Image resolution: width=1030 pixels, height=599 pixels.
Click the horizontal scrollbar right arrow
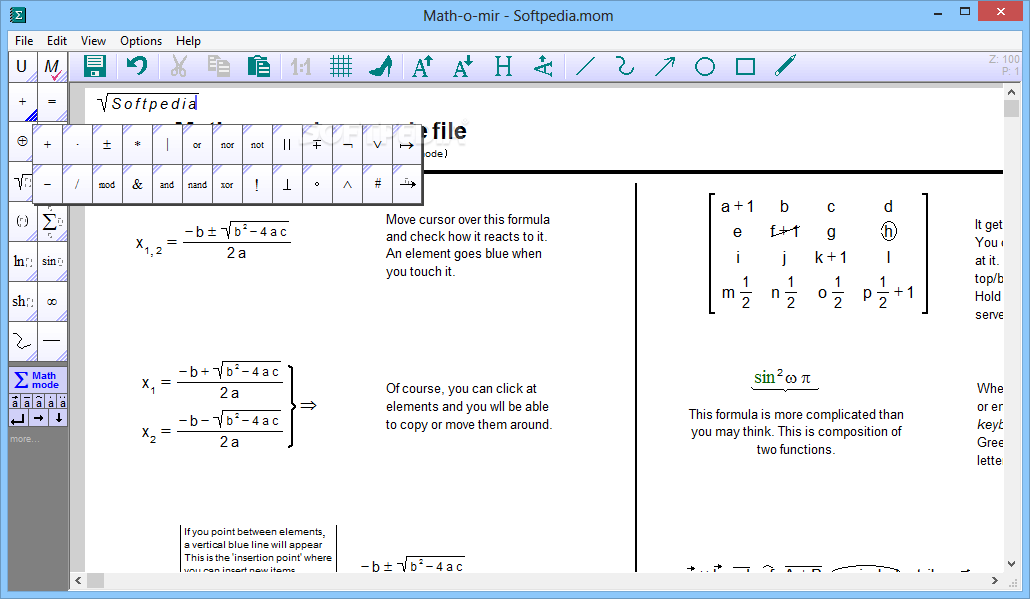(995, 581)
